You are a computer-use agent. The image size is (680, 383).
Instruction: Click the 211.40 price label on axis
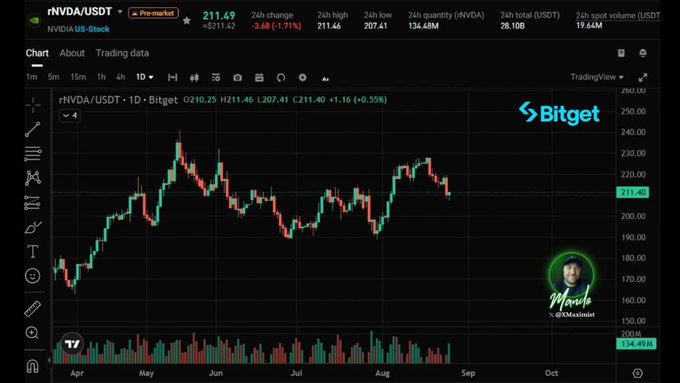pyautogui.click(x=633, y=192)
